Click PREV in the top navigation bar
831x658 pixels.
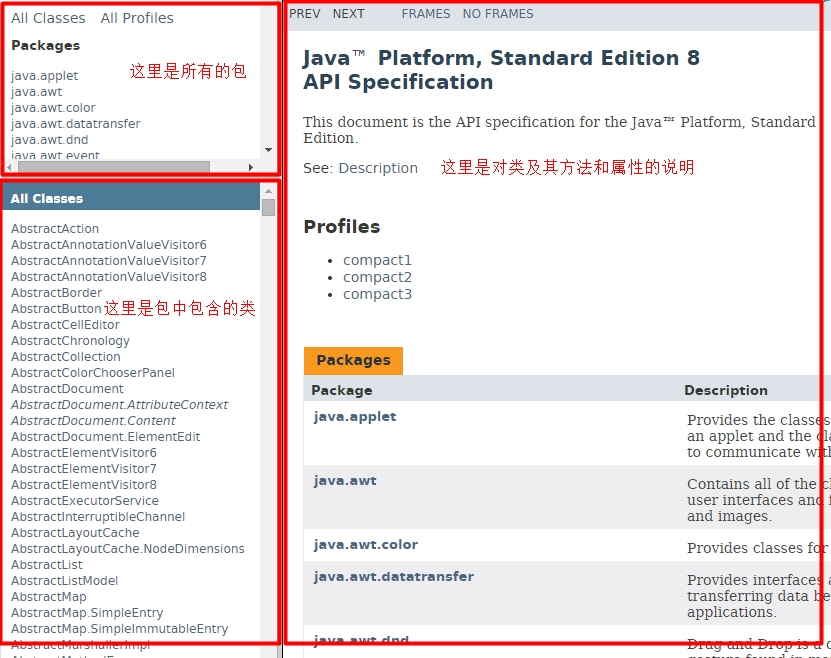(305, 14)
